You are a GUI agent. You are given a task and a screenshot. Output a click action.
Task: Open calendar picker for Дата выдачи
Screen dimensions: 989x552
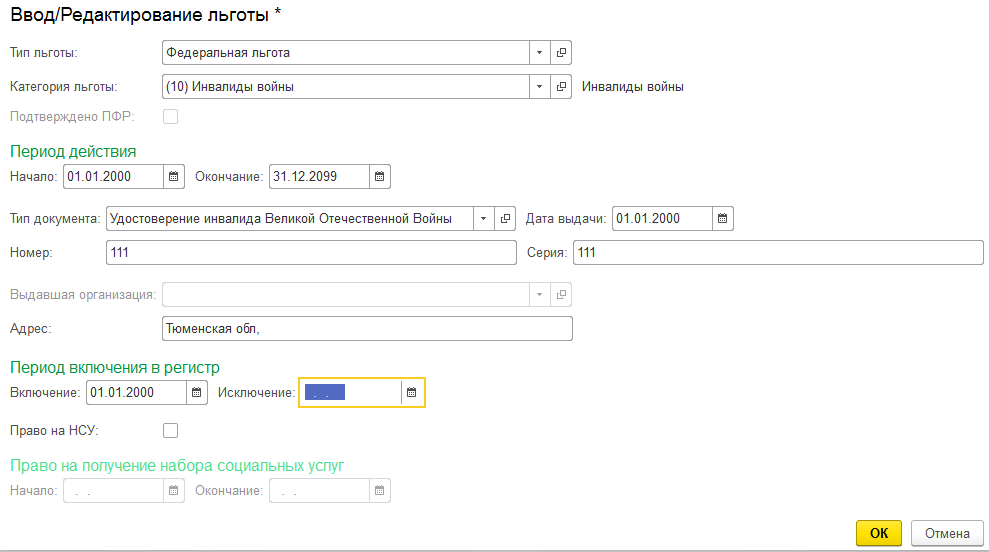(x=722, y=219)
